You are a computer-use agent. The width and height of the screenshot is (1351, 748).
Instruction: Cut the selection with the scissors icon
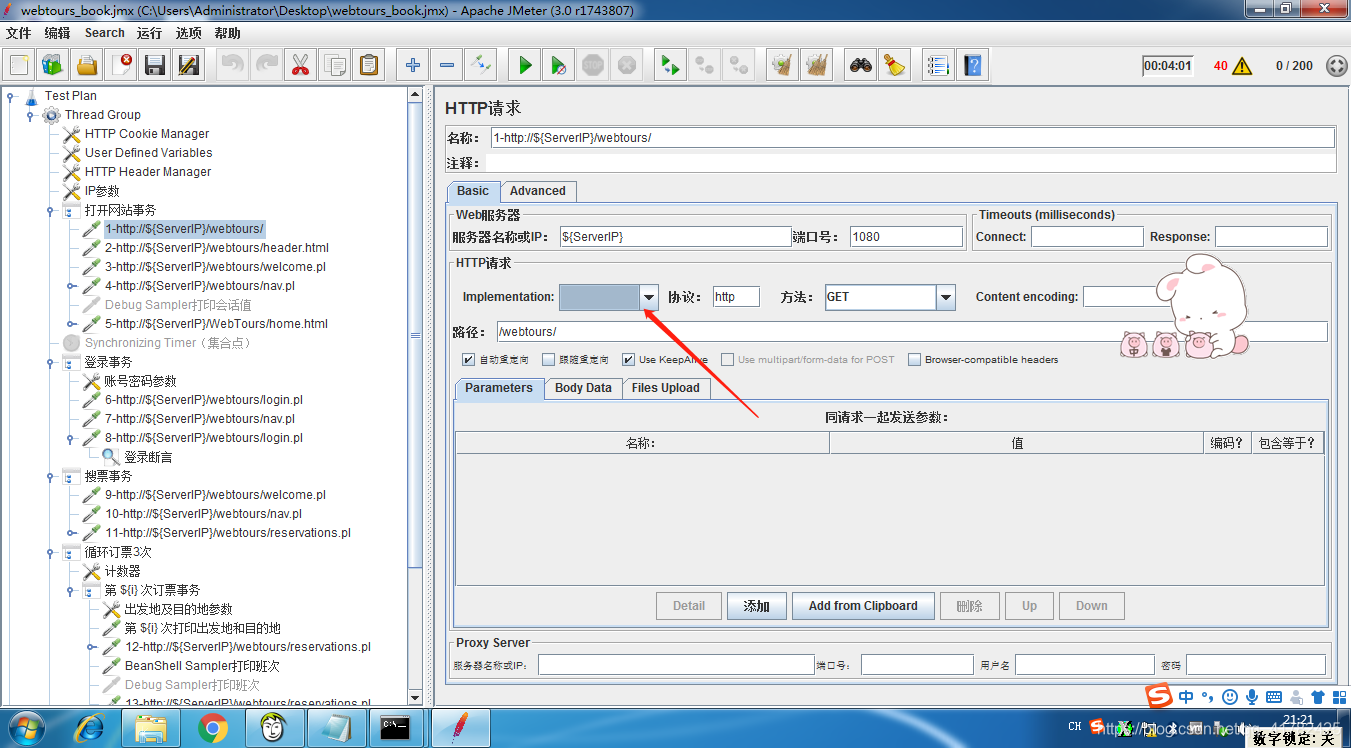[300, 66]
